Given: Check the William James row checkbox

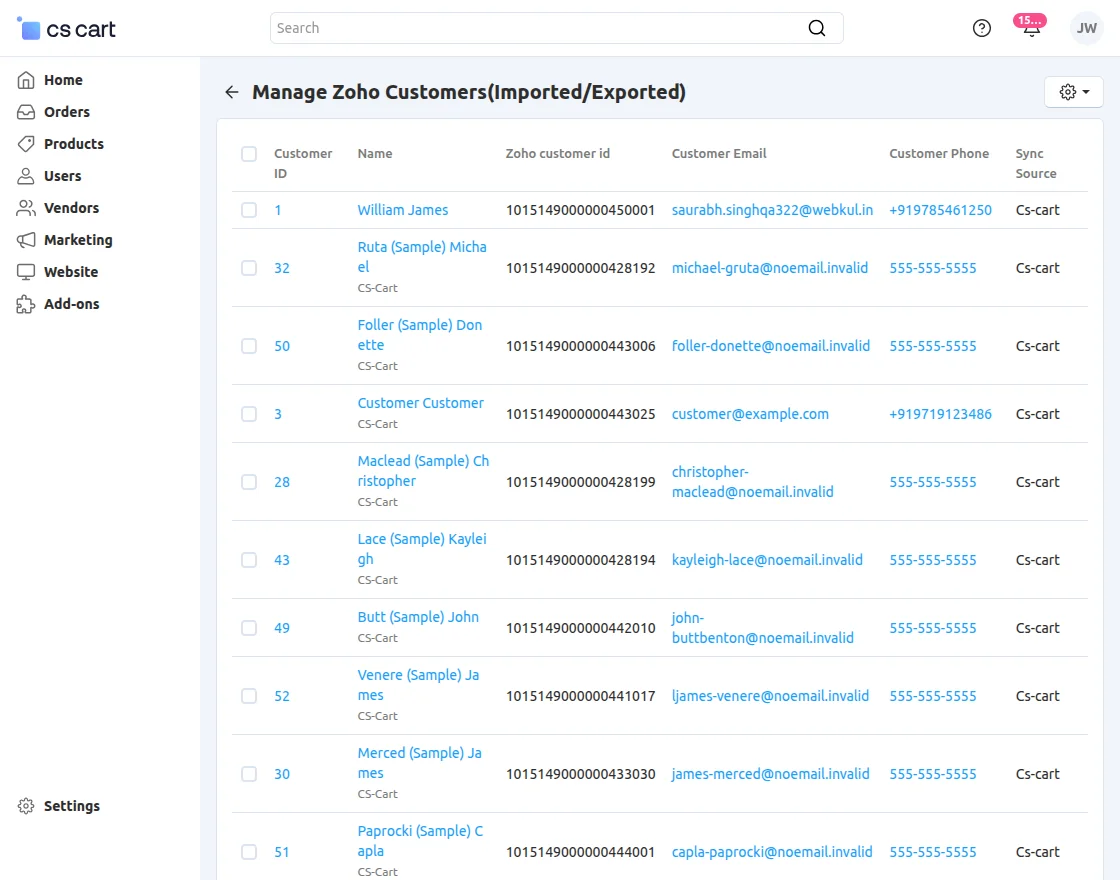Looking at the screenshot, I should point(249,210).
